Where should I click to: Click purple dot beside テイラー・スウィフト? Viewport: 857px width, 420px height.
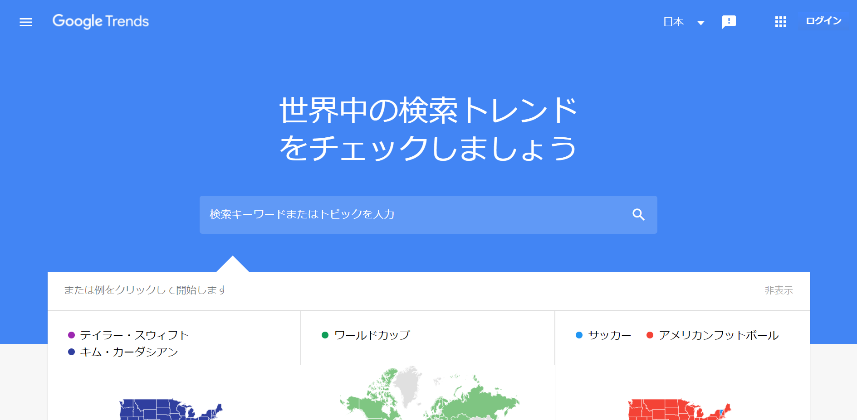pos(71,335)
